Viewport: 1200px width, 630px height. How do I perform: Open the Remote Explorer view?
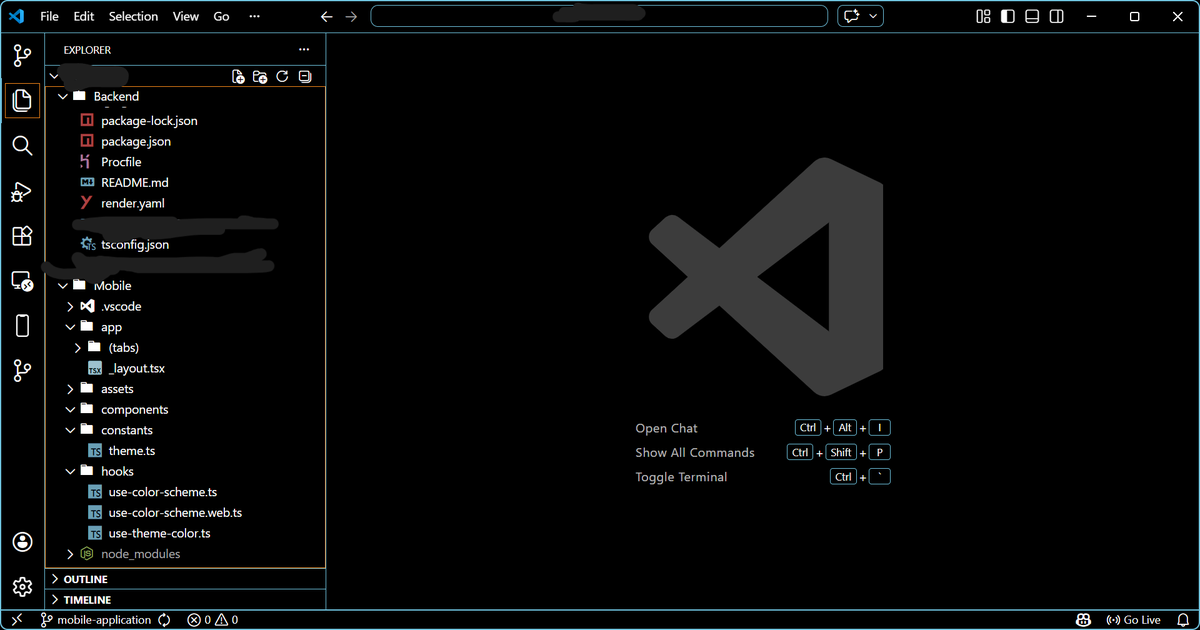(22, 281)
